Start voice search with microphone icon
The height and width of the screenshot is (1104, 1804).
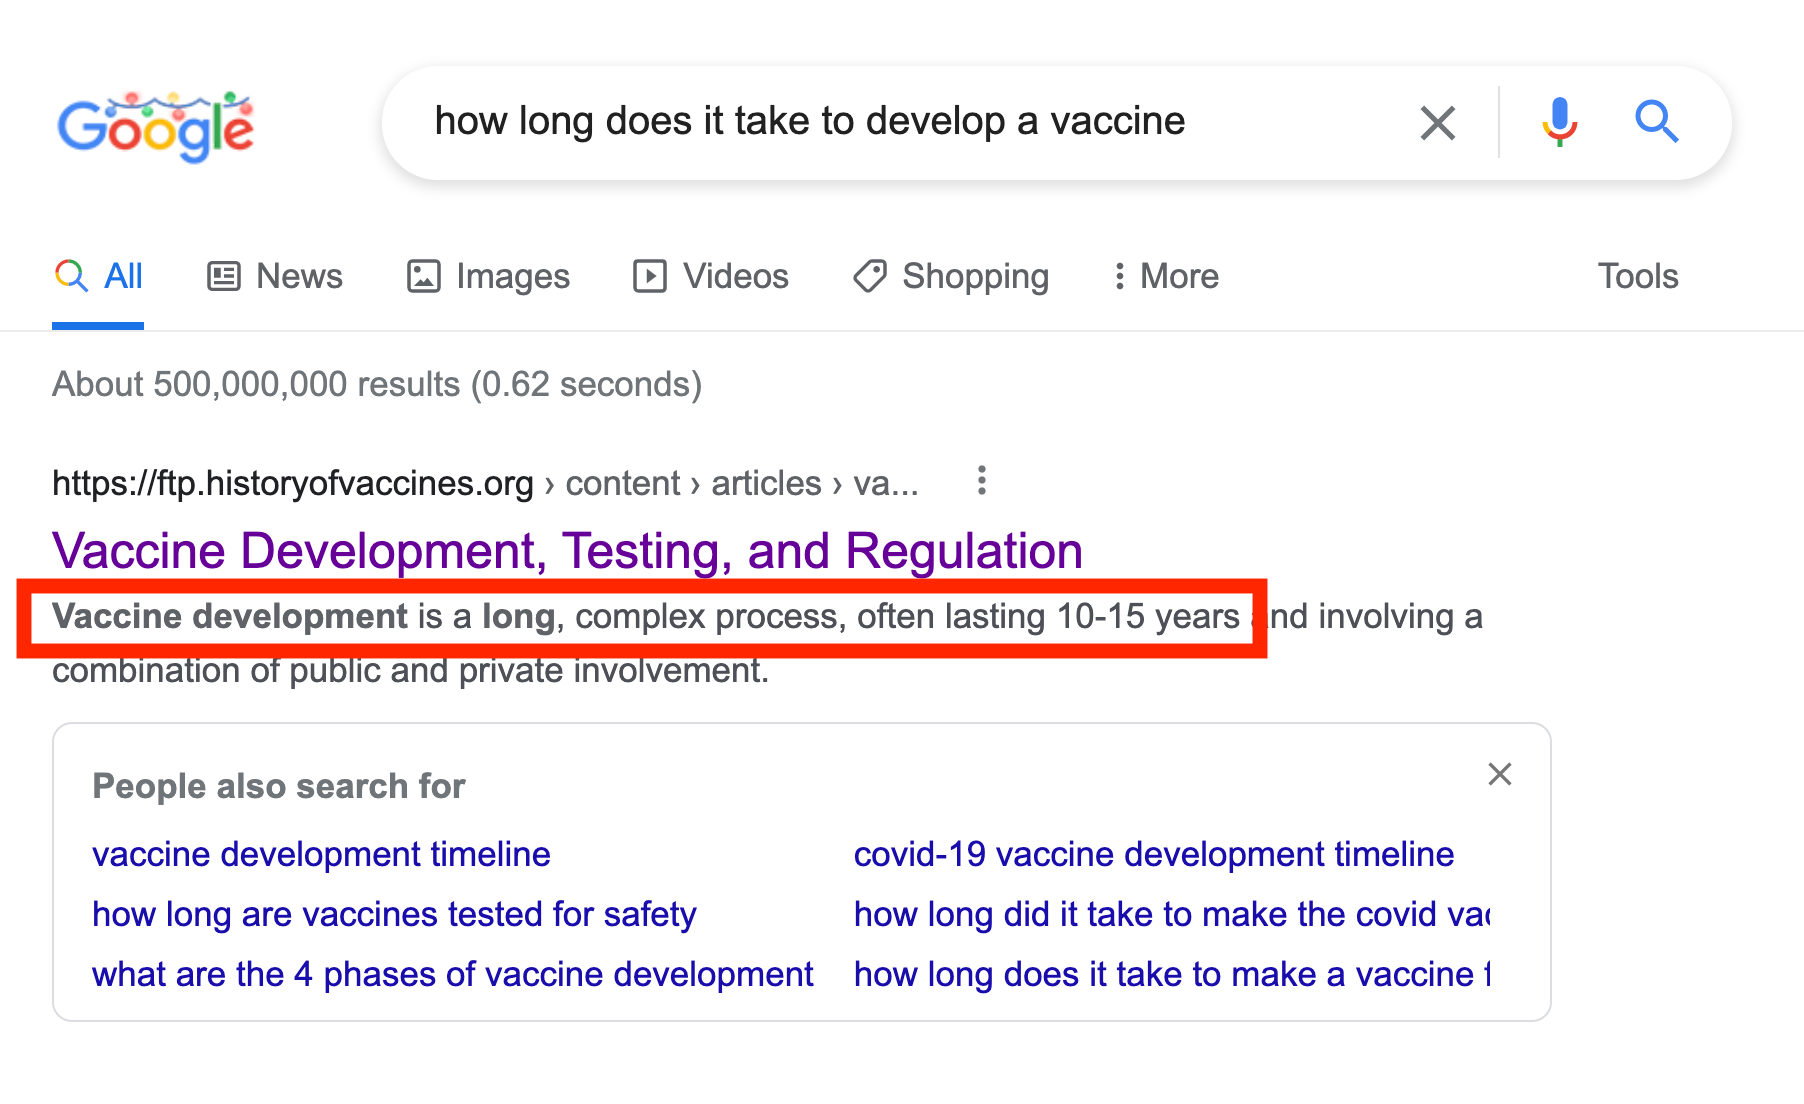pyautogui.click(x=1559, y=122)
